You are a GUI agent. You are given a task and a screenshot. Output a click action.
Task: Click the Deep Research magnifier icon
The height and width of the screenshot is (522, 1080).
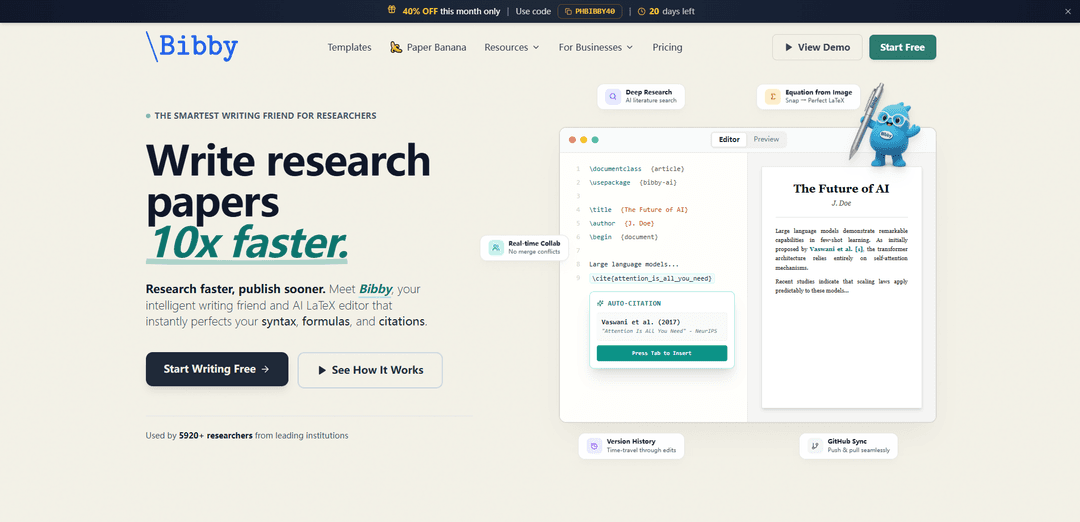[x=612, y=97]
